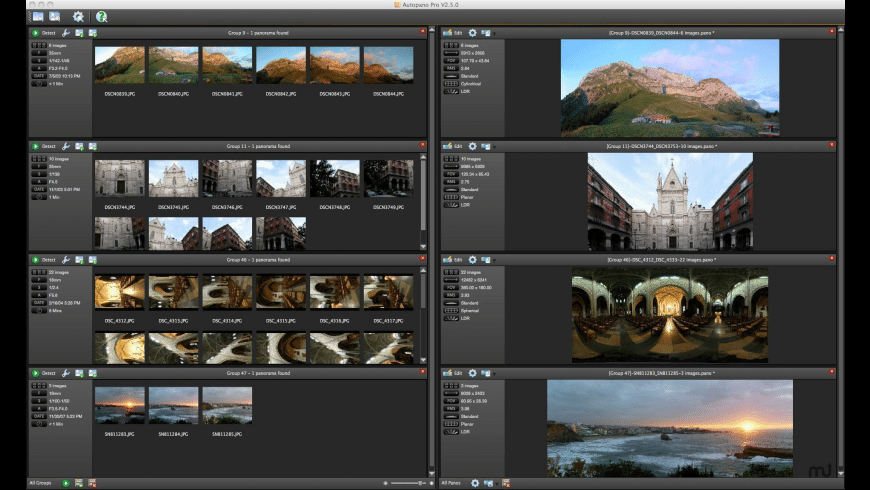Edit the Group 9 panorama

452,33
